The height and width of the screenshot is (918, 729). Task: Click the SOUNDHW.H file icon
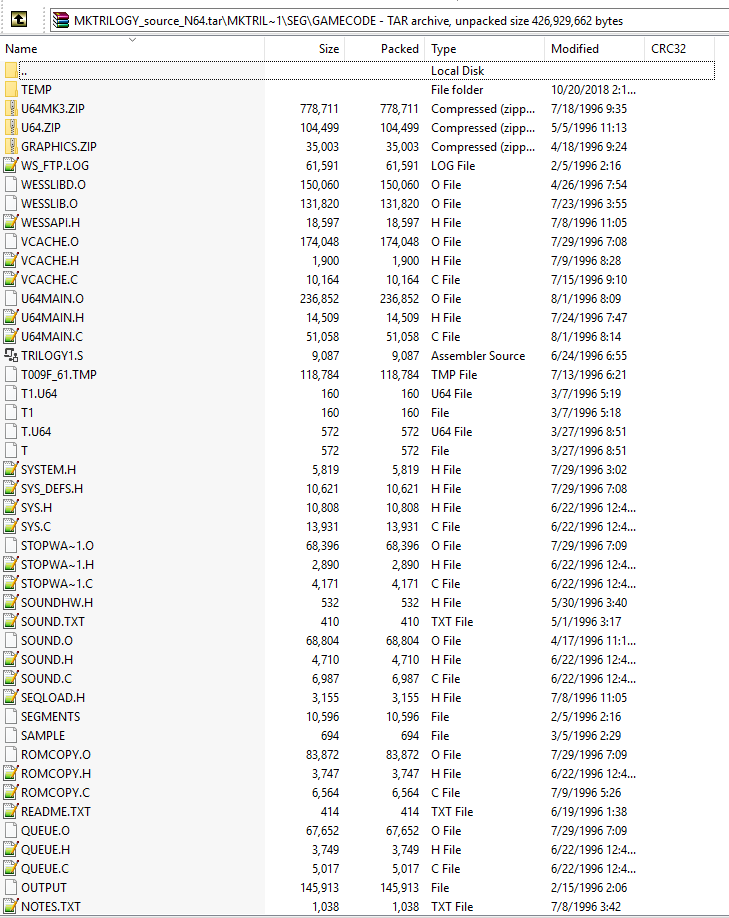[x=11, y=602]
